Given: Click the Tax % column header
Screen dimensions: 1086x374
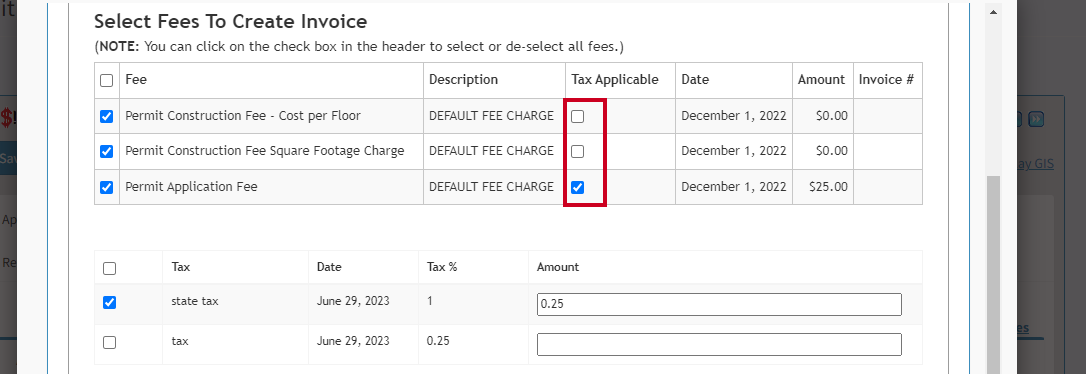Looking at the screenshot, I should [x=442, y=267].
